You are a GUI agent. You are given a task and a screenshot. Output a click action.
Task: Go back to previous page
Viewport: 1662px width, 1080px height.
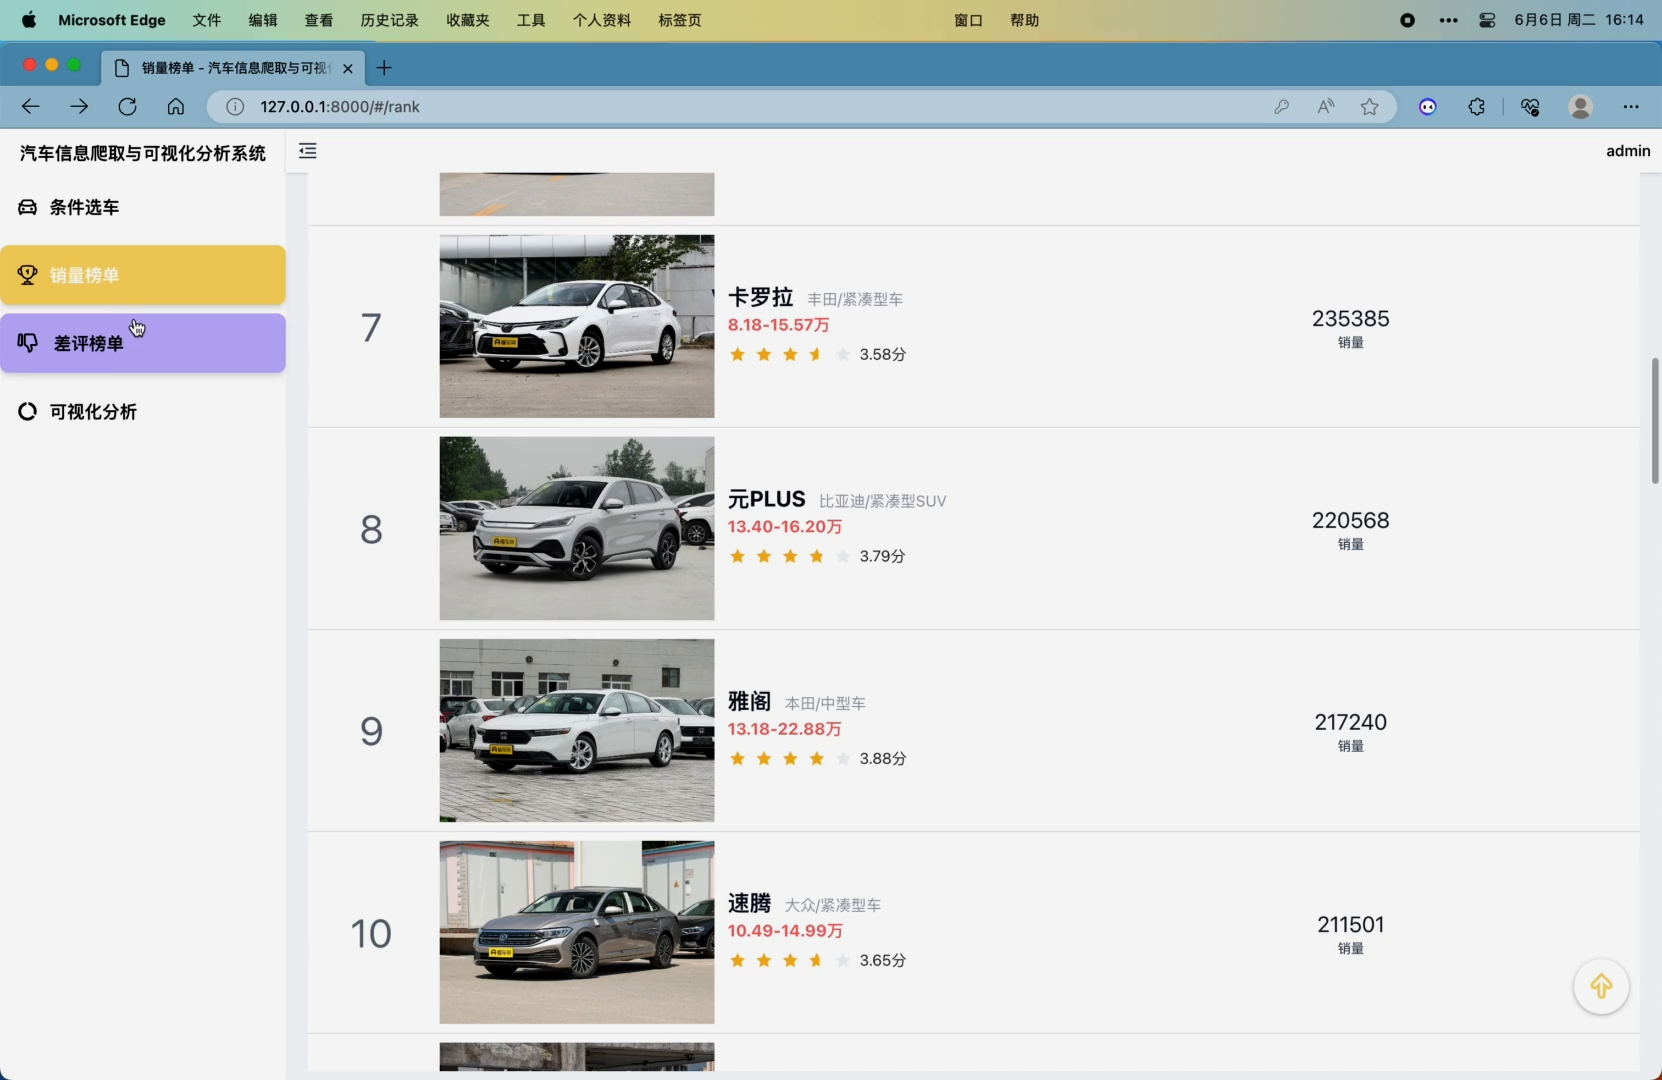tap(31, 107)
